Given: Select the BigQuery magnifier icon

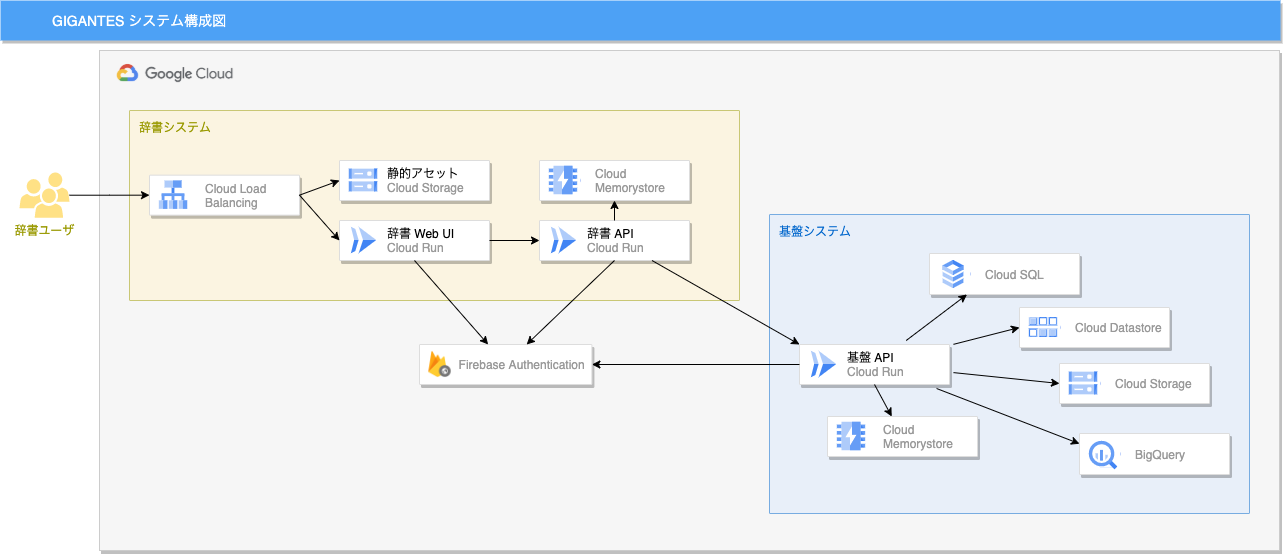Looking at the screenshot, I should pos(1103,455).
